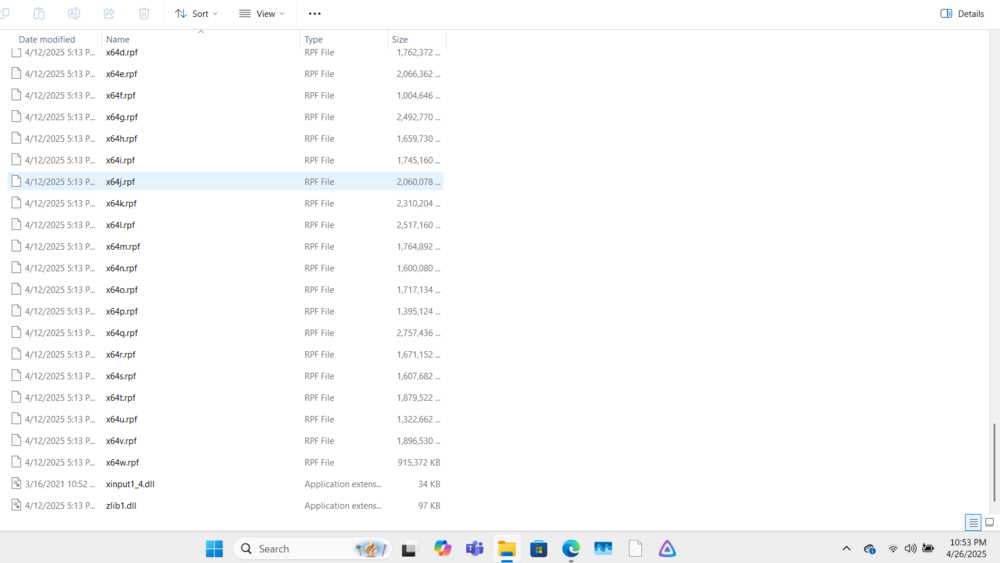Screen dimensions: 1000x563
Task: Show hidden system tray icons chevron
Action: [x=846, y=548]
